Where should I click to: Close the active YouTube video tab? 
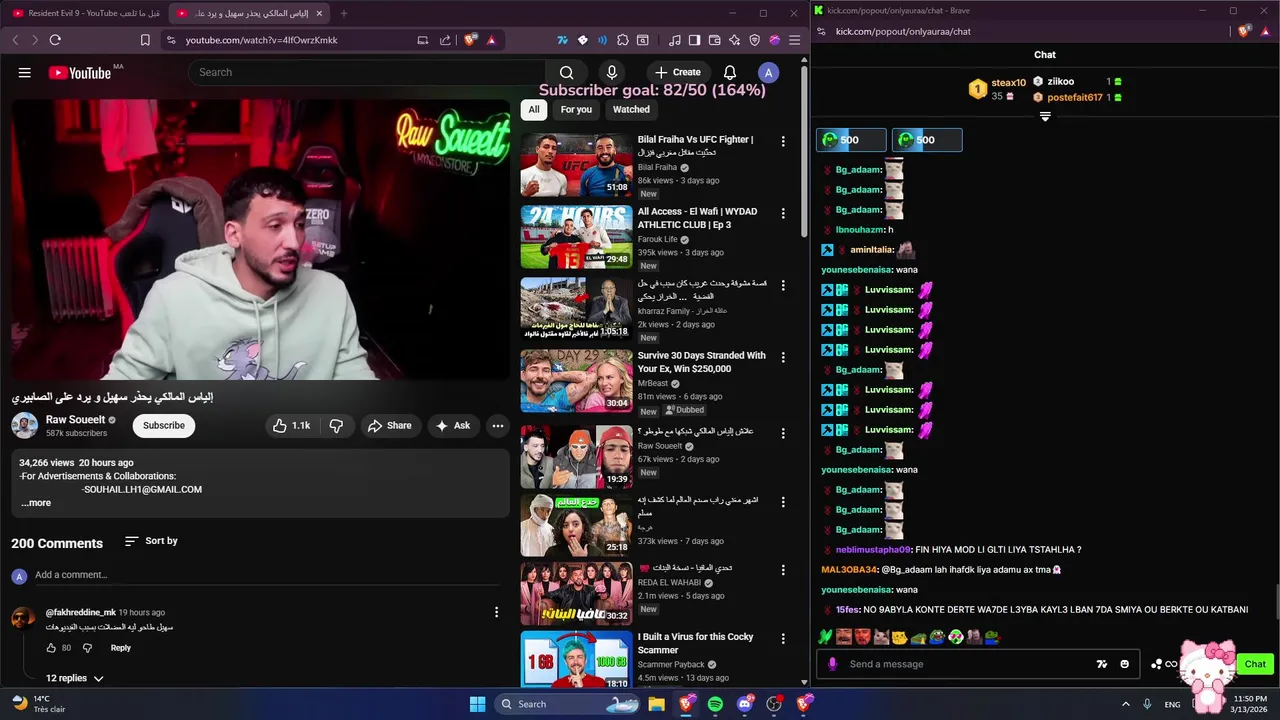[x=319, y=13]
